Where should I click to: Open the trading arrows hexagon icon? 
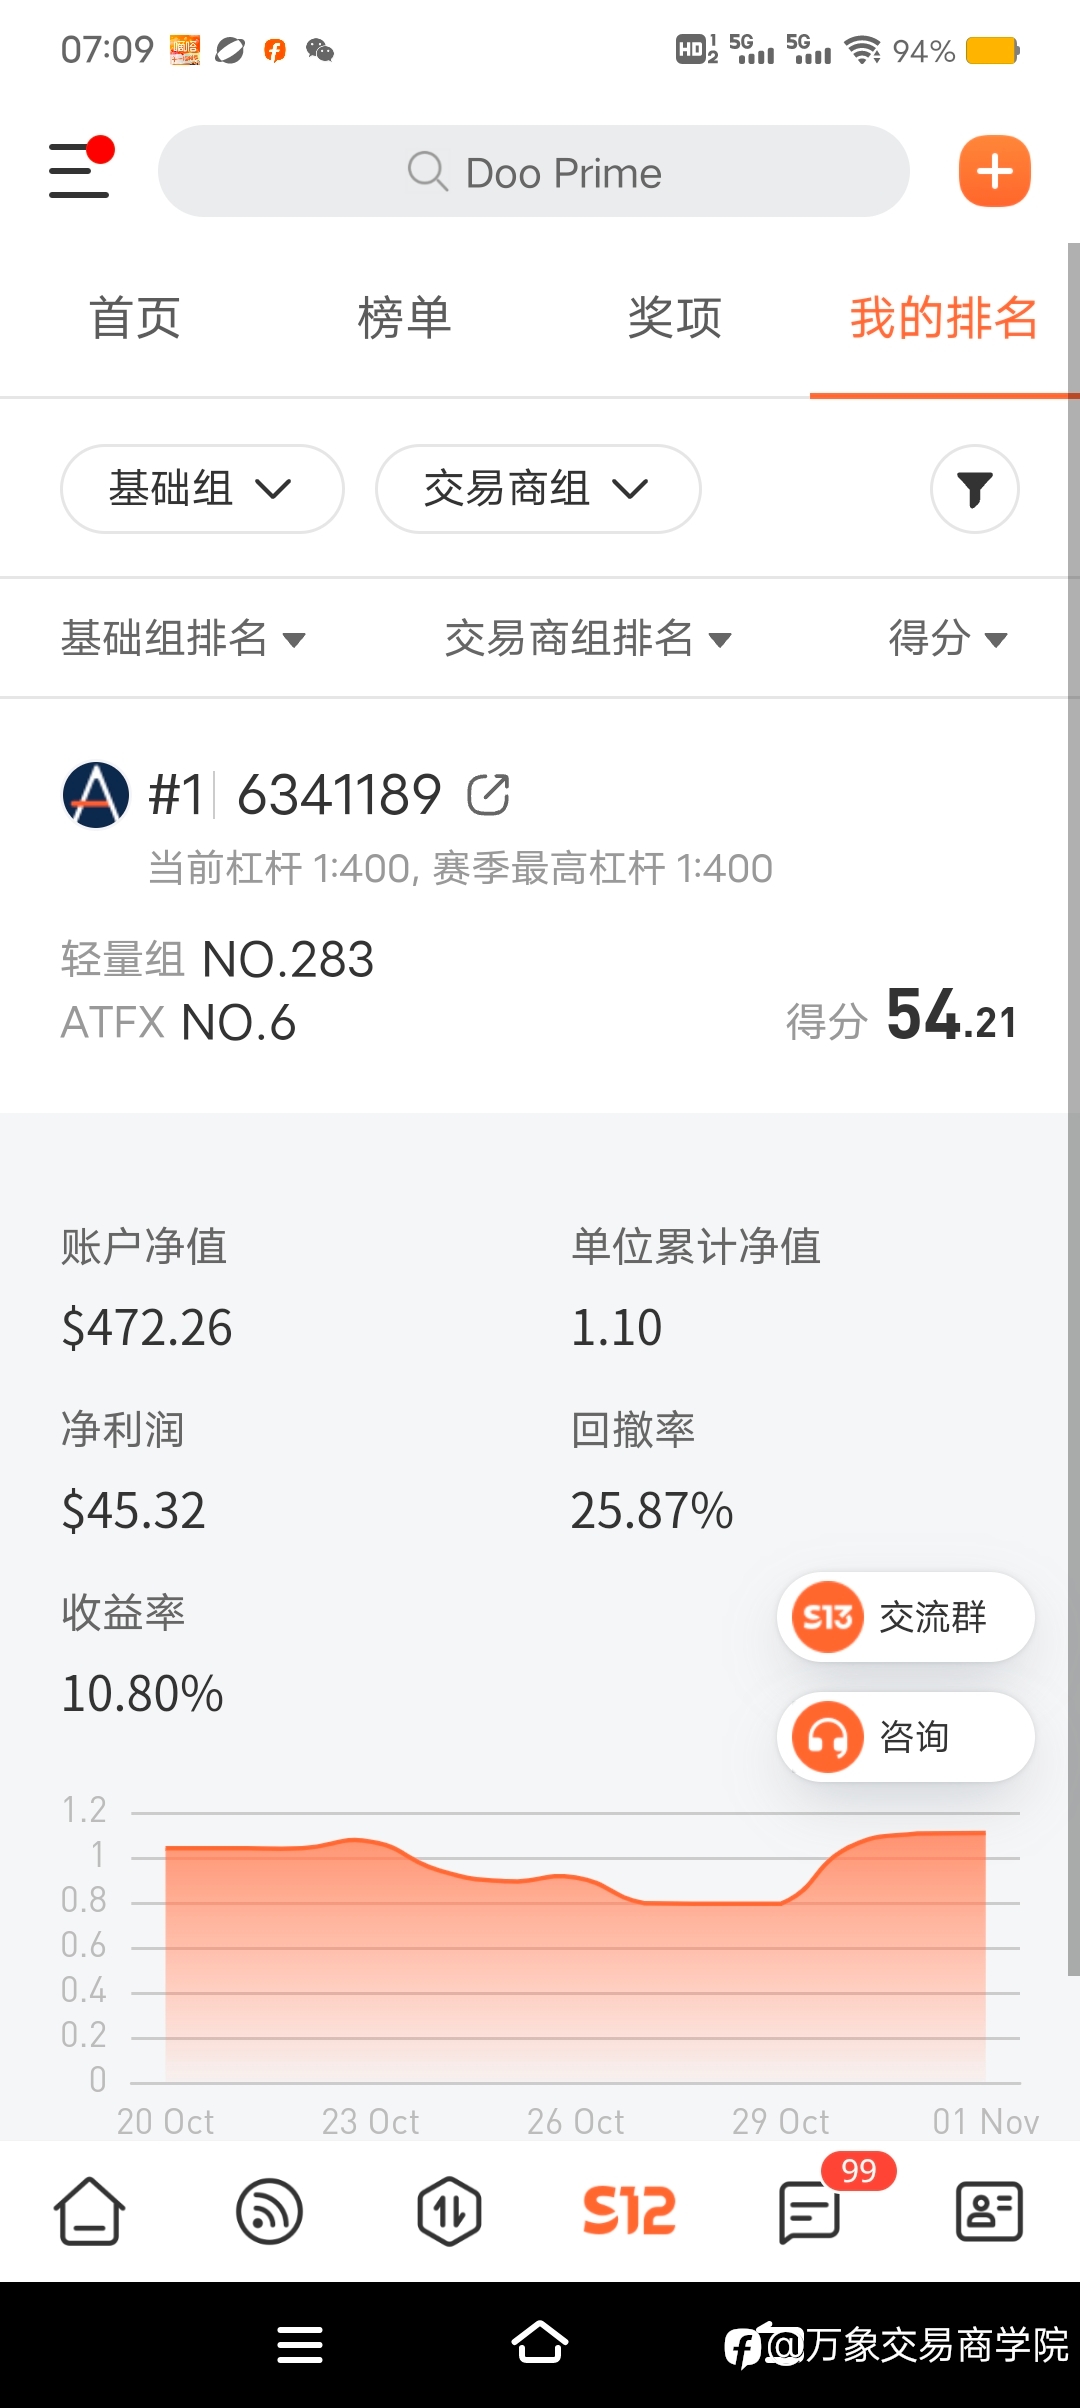[x=449, y=2211]
